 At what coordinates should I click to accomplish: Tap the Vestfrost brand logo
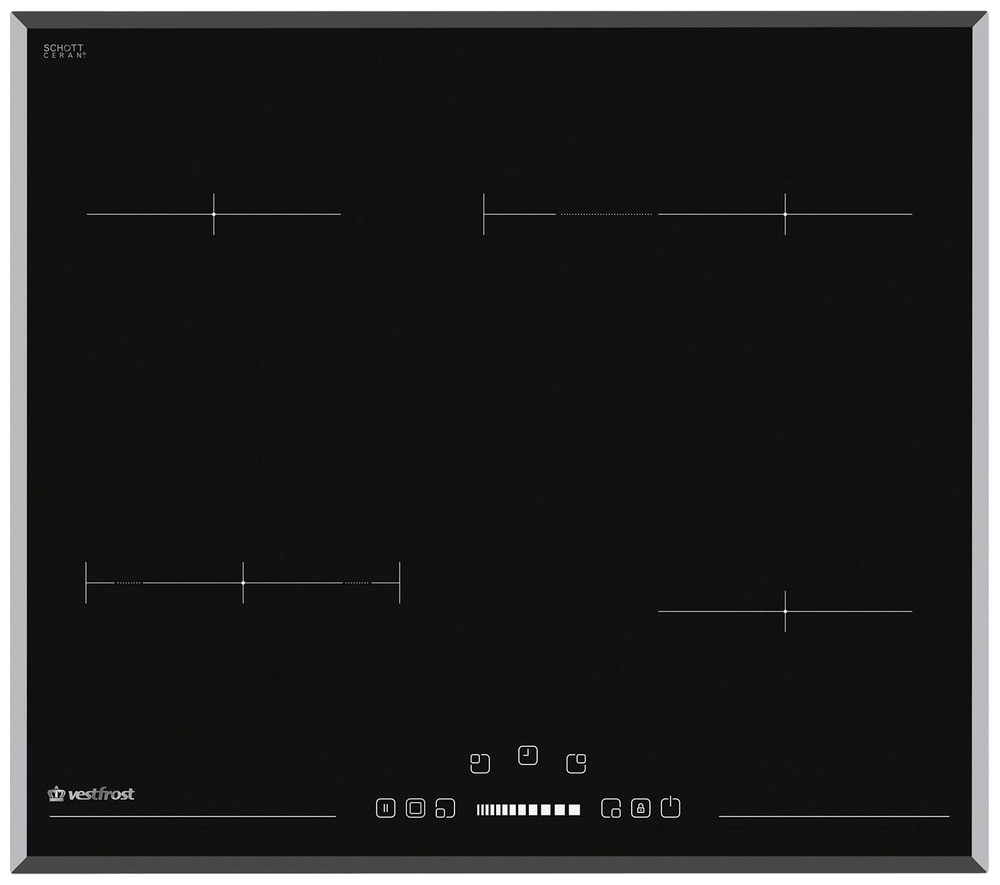click(x=91, y=794)
